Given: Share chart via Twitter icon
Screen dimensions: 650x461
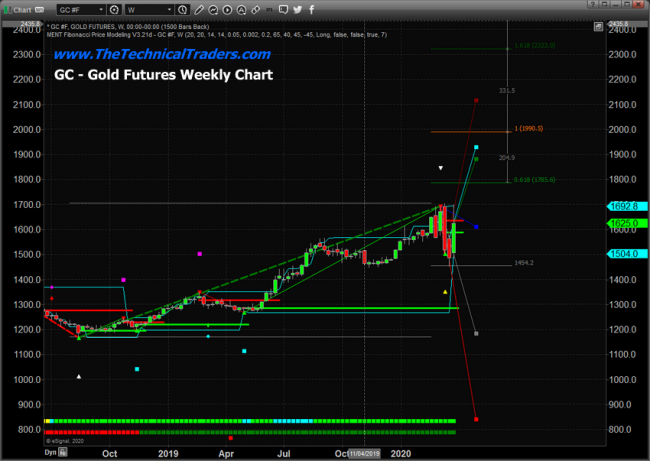Looking at the screenshot, I should 298,10.
